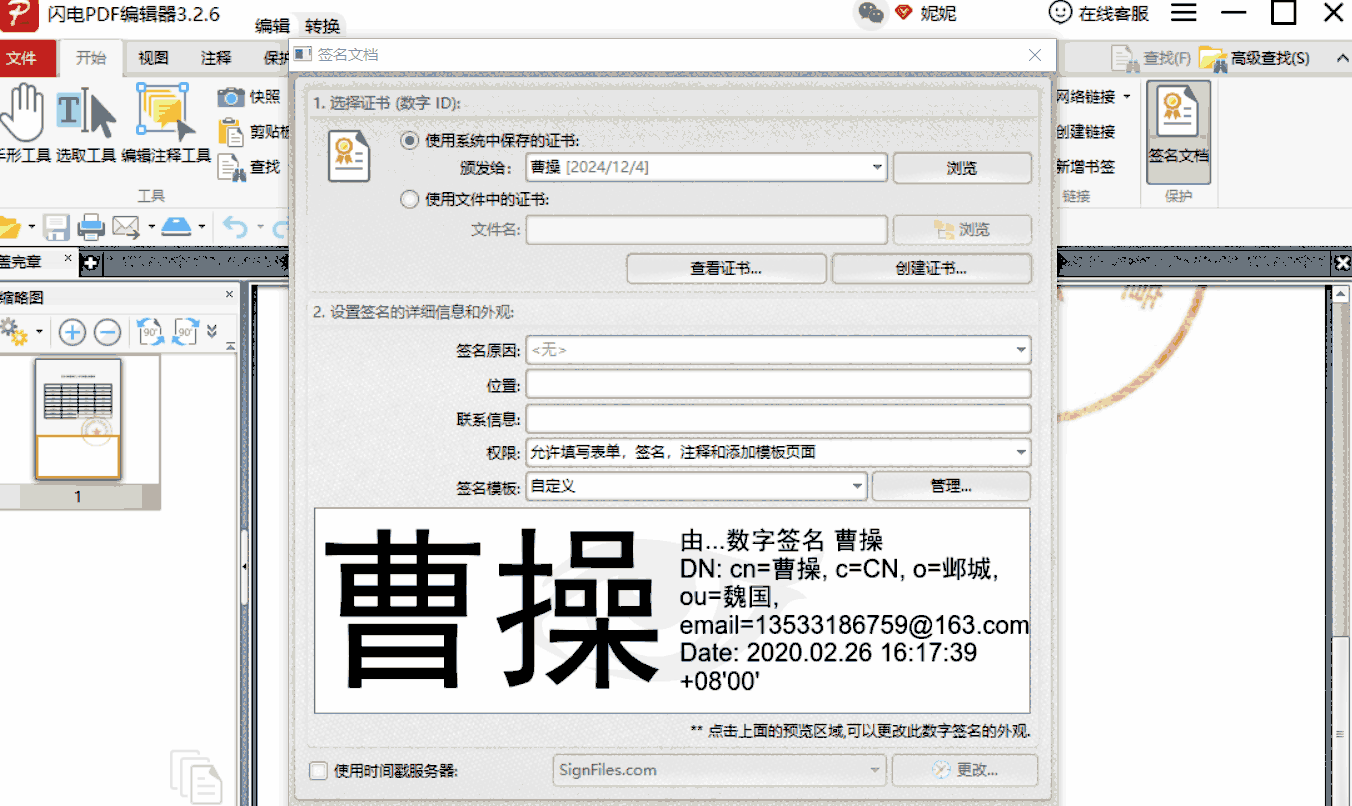The width and height of the screenshot is (1352, 806).
Task: Open the folder icon in quick toolbar
Action: click(9, 227)
